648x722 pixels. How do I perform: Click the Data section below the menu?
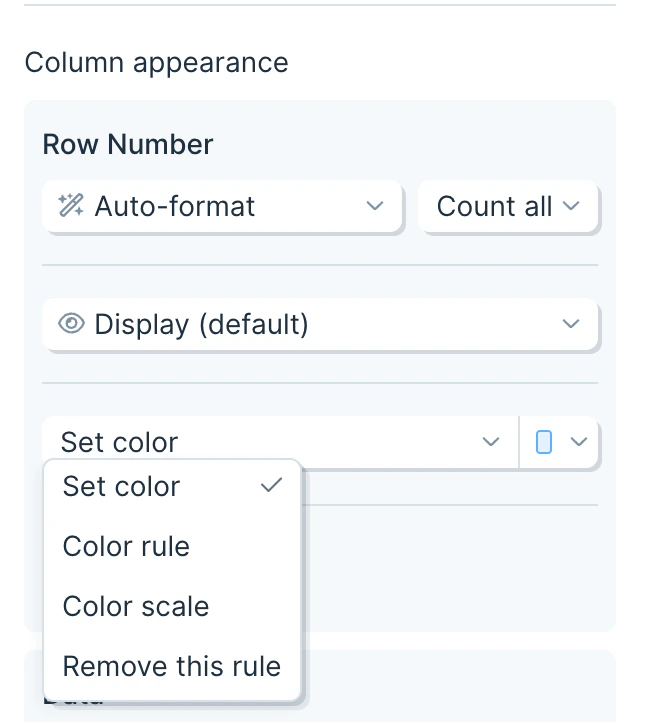tap(450, 690)
